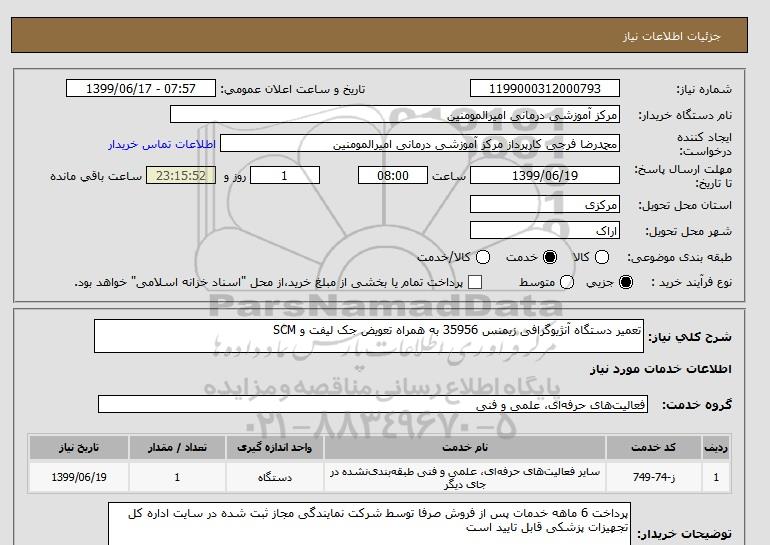Image resolution: width=770 pixels, height=545 pixels.
Task: Click service code cell ز-74-749
Action: pyautogui.click(x=654, y=477)
